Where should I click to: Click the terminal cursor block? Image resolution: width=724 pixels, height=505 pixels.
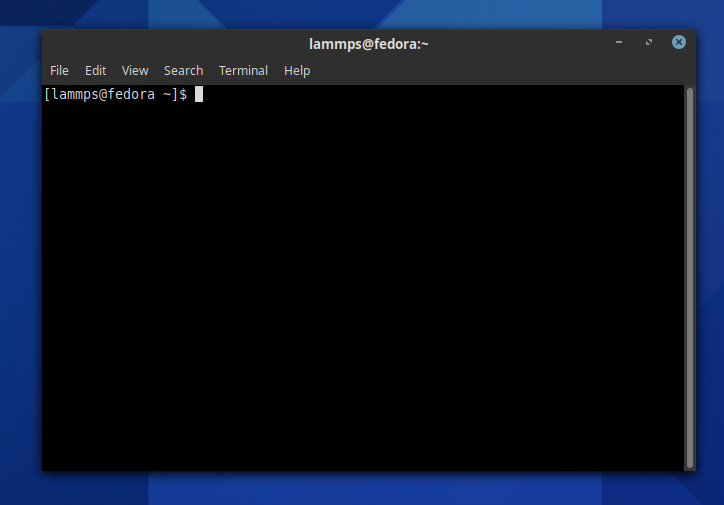tap(199, 94)
